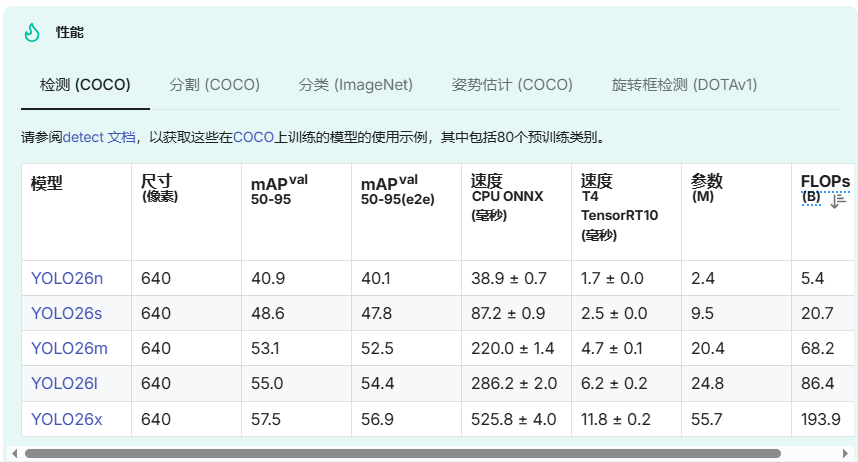Click the 速度 T4 TensorRT10 column header

627,212
